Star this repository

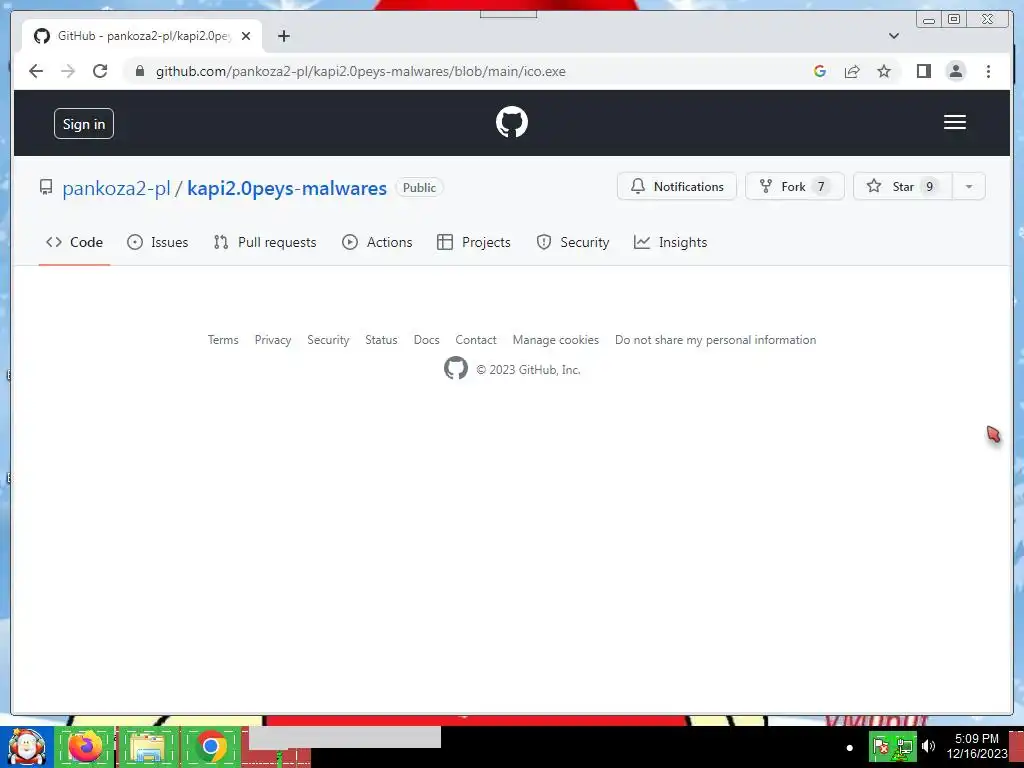[x=903, y=187]
